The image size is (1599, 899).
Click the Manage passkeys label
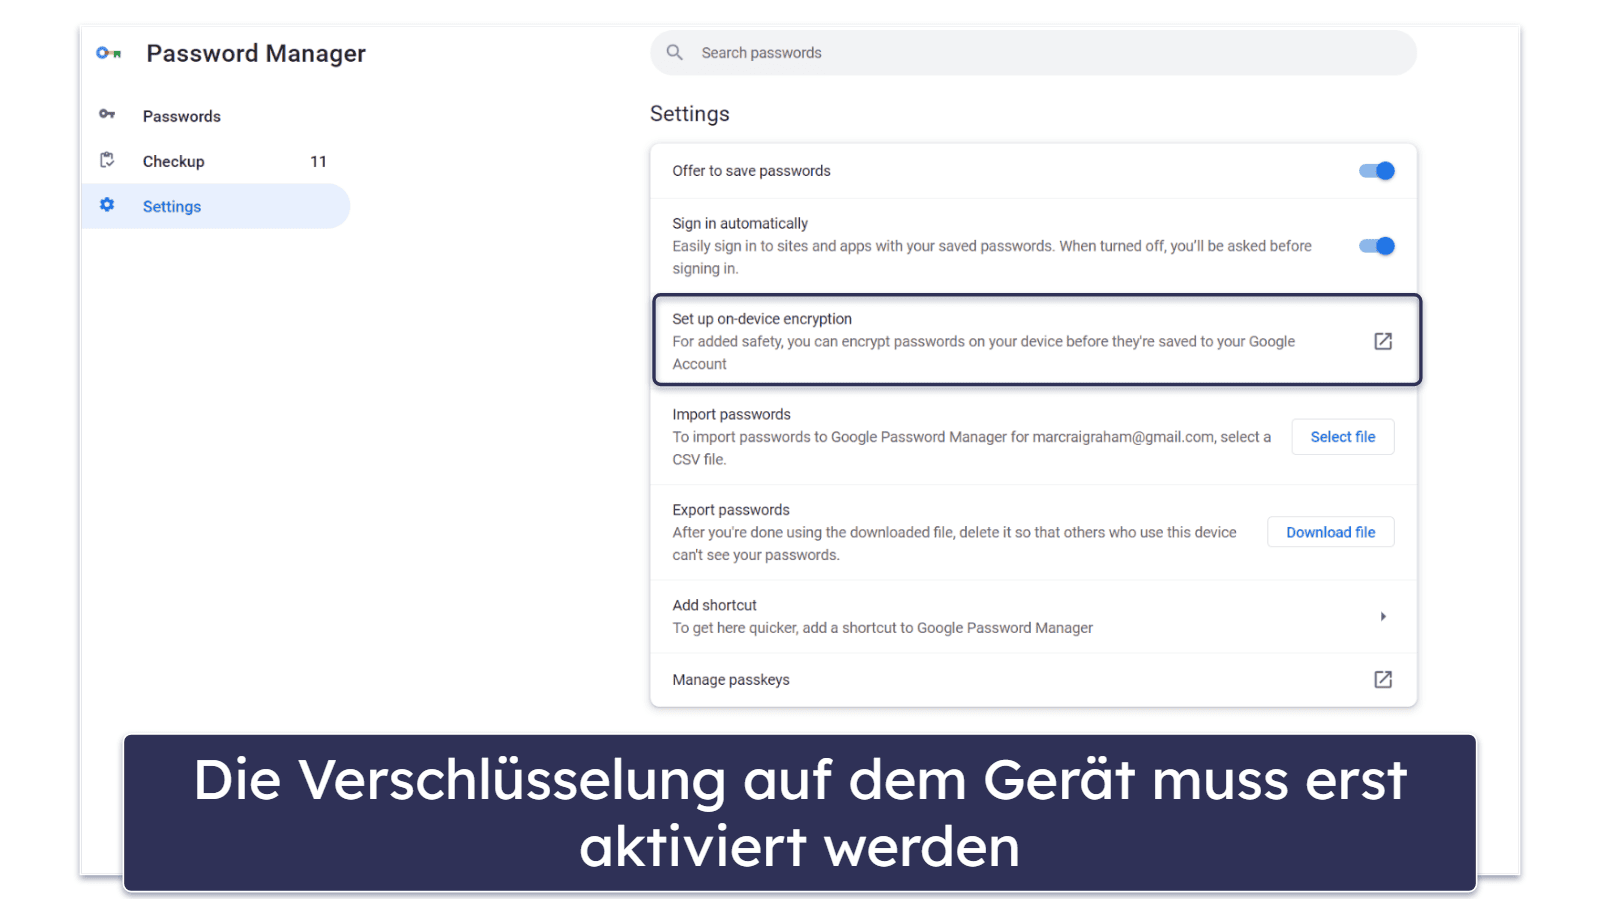coord(731,680)
